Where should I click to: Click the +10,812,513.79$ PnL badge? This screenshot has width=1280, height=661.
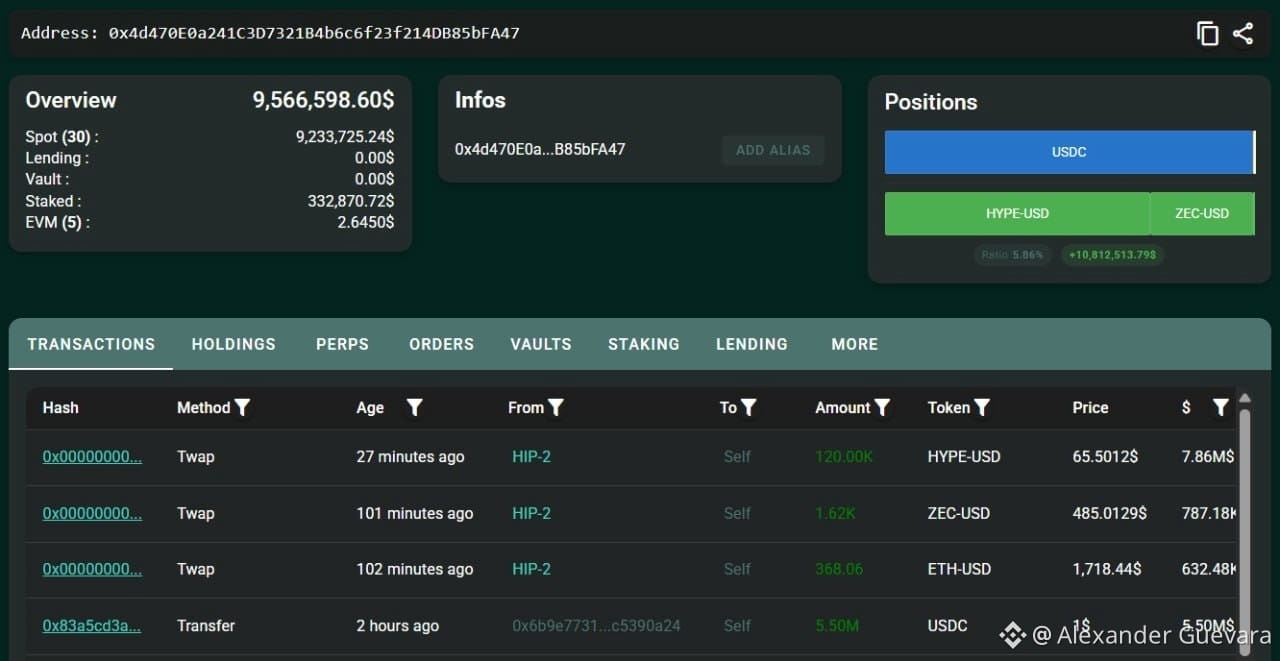click(1112, 255)
